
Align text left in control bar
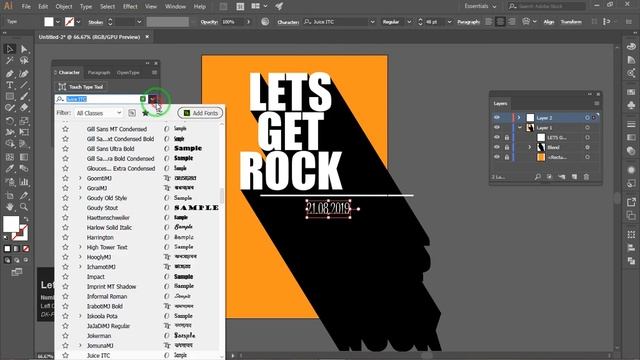pyautogui.click(x=489, y=22)
